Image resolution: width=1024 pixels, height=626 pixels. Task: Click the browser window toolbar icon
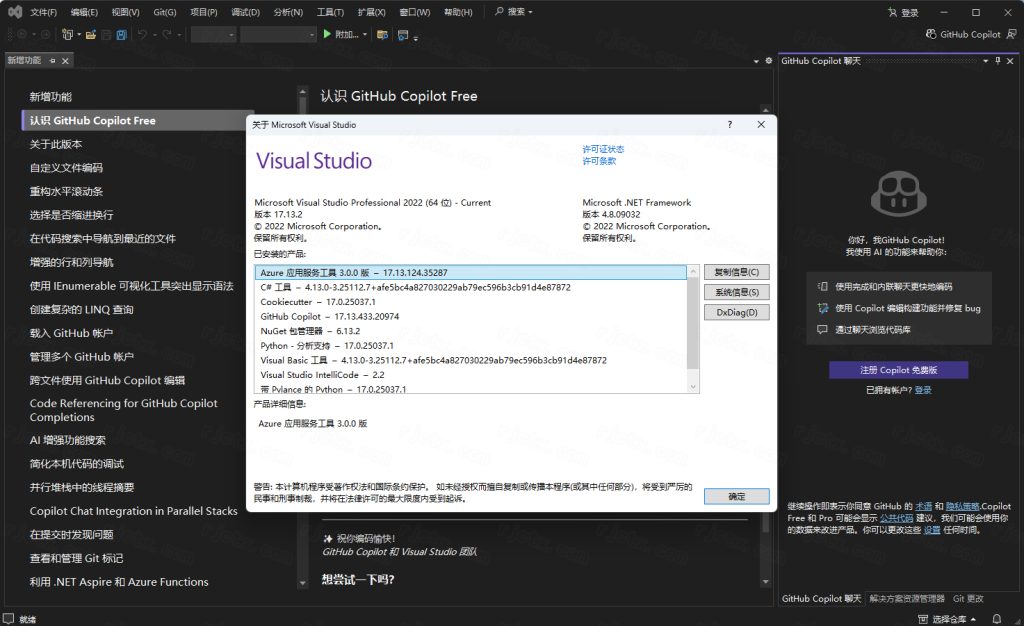(x=403, y=35)
